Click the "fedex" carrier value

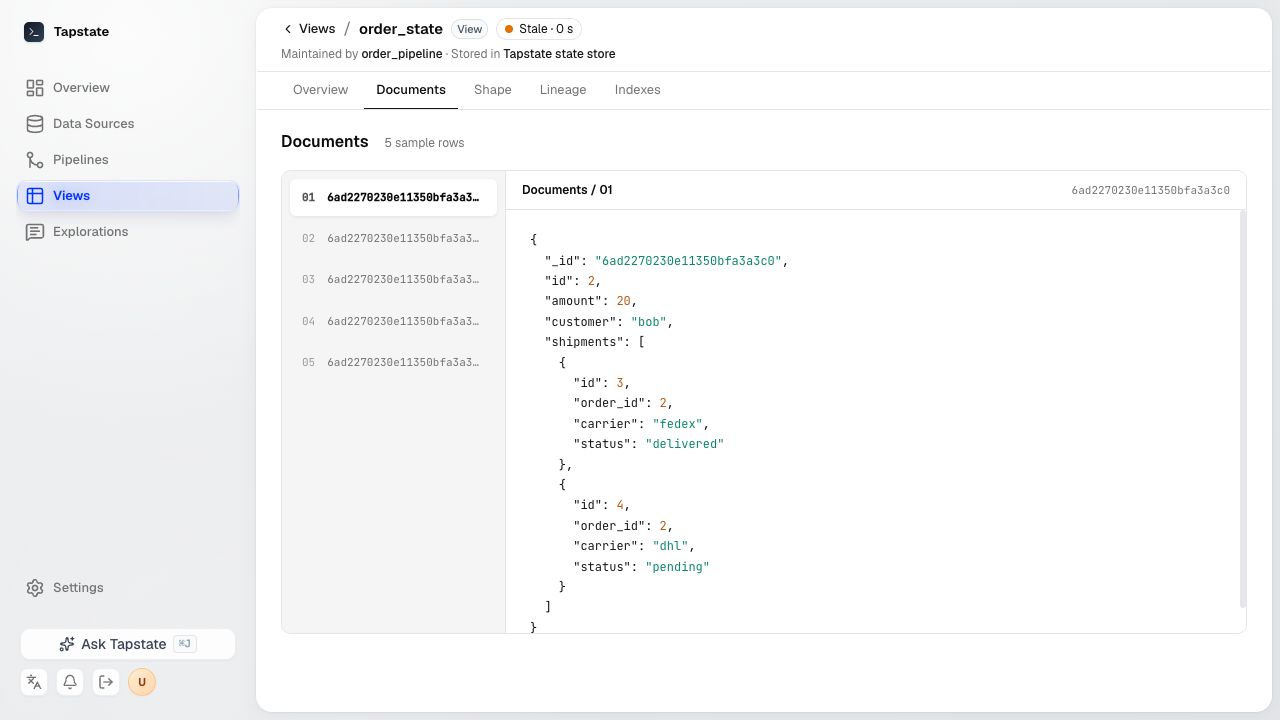point(677,424)
